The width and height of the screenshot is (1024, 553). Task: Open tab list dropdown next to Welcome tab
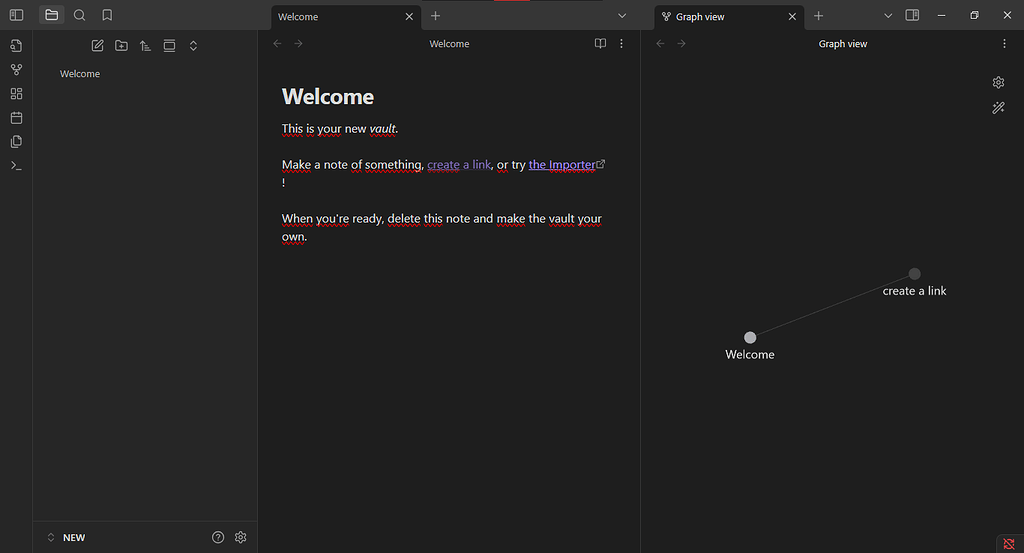622,16
